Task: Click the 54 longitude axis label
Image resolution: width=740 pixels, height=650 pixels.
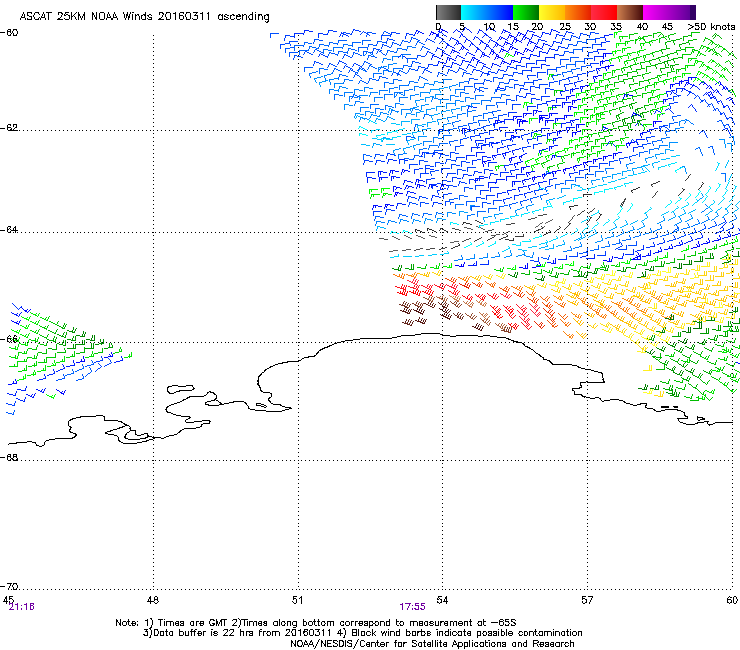Action: point(442,600)
